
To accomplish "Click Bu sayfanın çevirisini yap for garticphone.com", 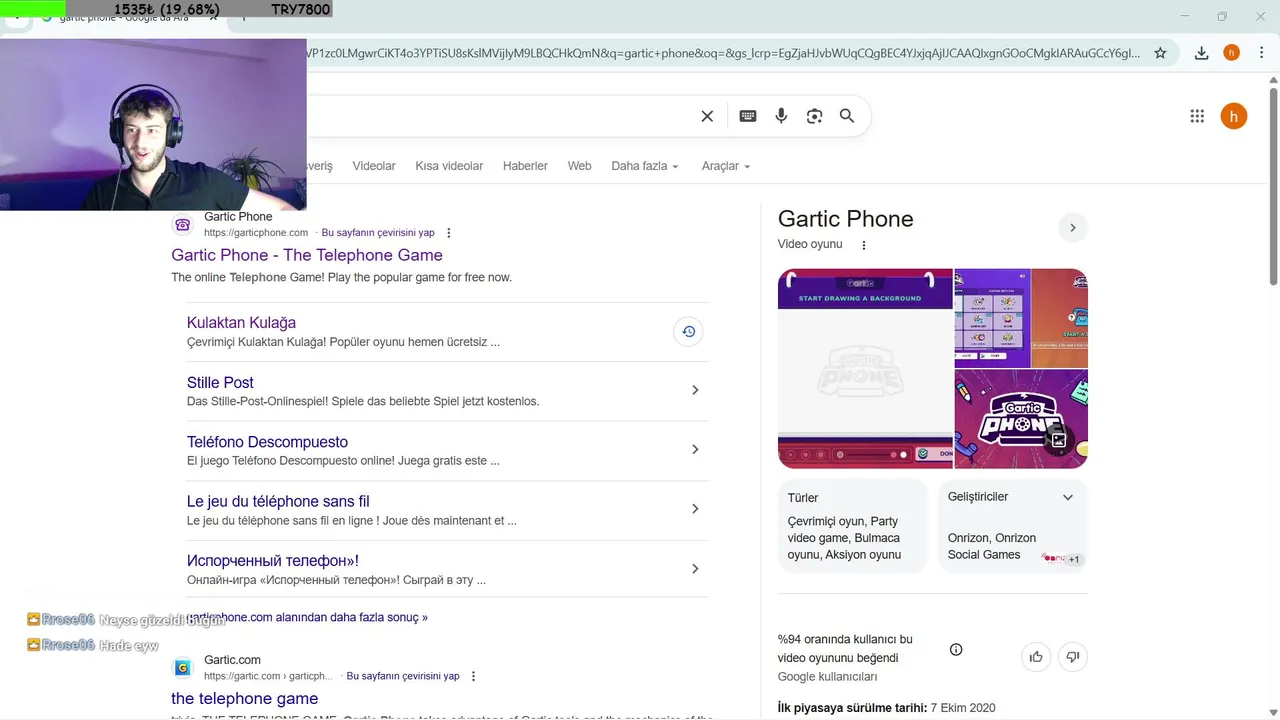I will [378, 233].
